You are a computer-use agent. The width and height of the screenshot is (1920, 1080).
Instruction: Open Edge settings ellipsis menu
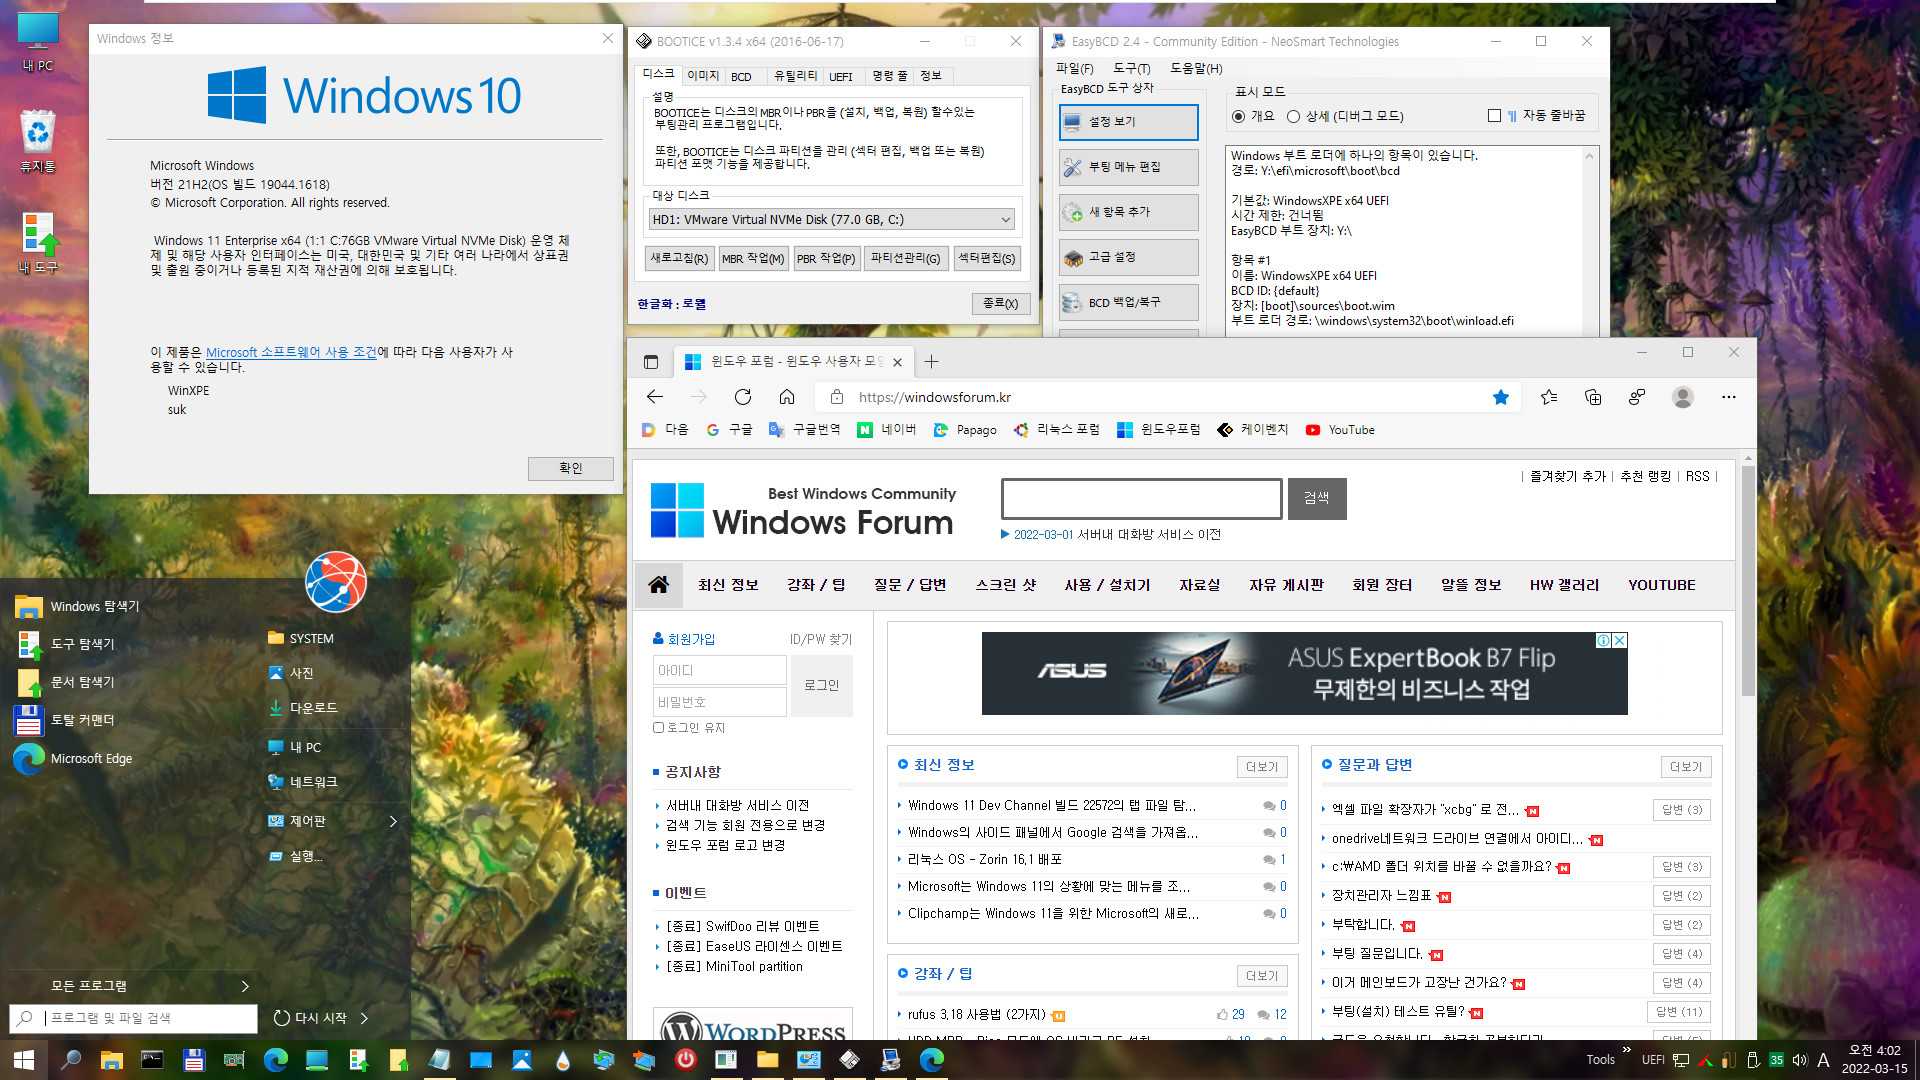pyautogui.click(x=1728, y=397)
